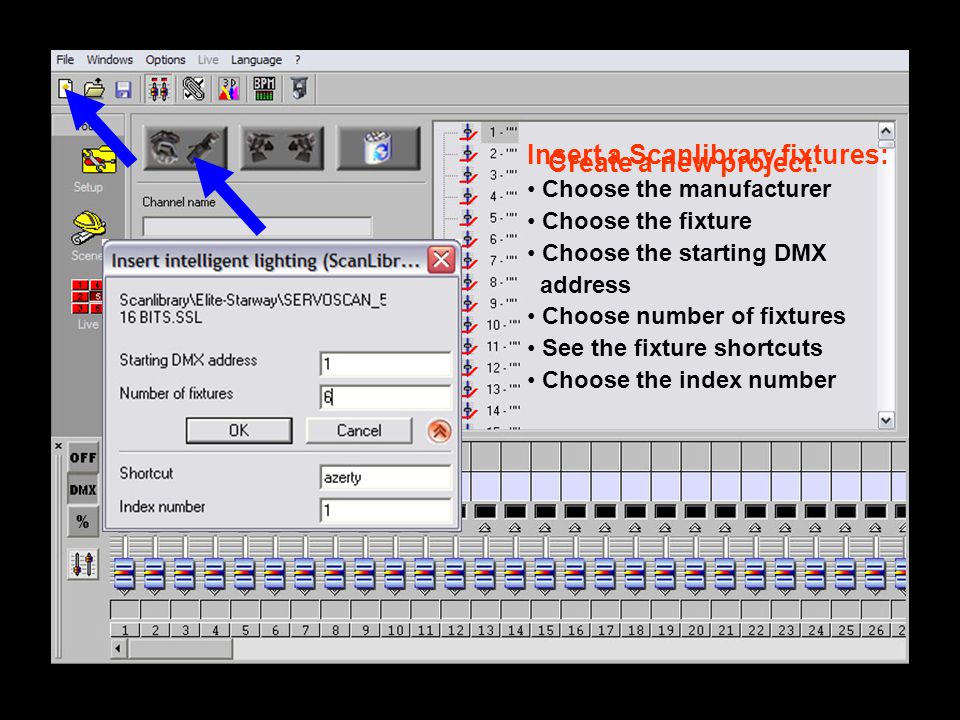Click the up arrow above channel 24 fader
Image resolution: width=960 pixels, height=720 pixels.
815,527
